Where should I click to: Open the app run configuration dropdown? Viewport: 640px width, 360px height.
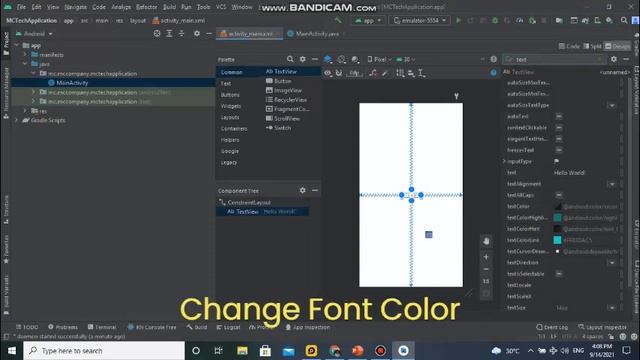(x=368, y=20)
